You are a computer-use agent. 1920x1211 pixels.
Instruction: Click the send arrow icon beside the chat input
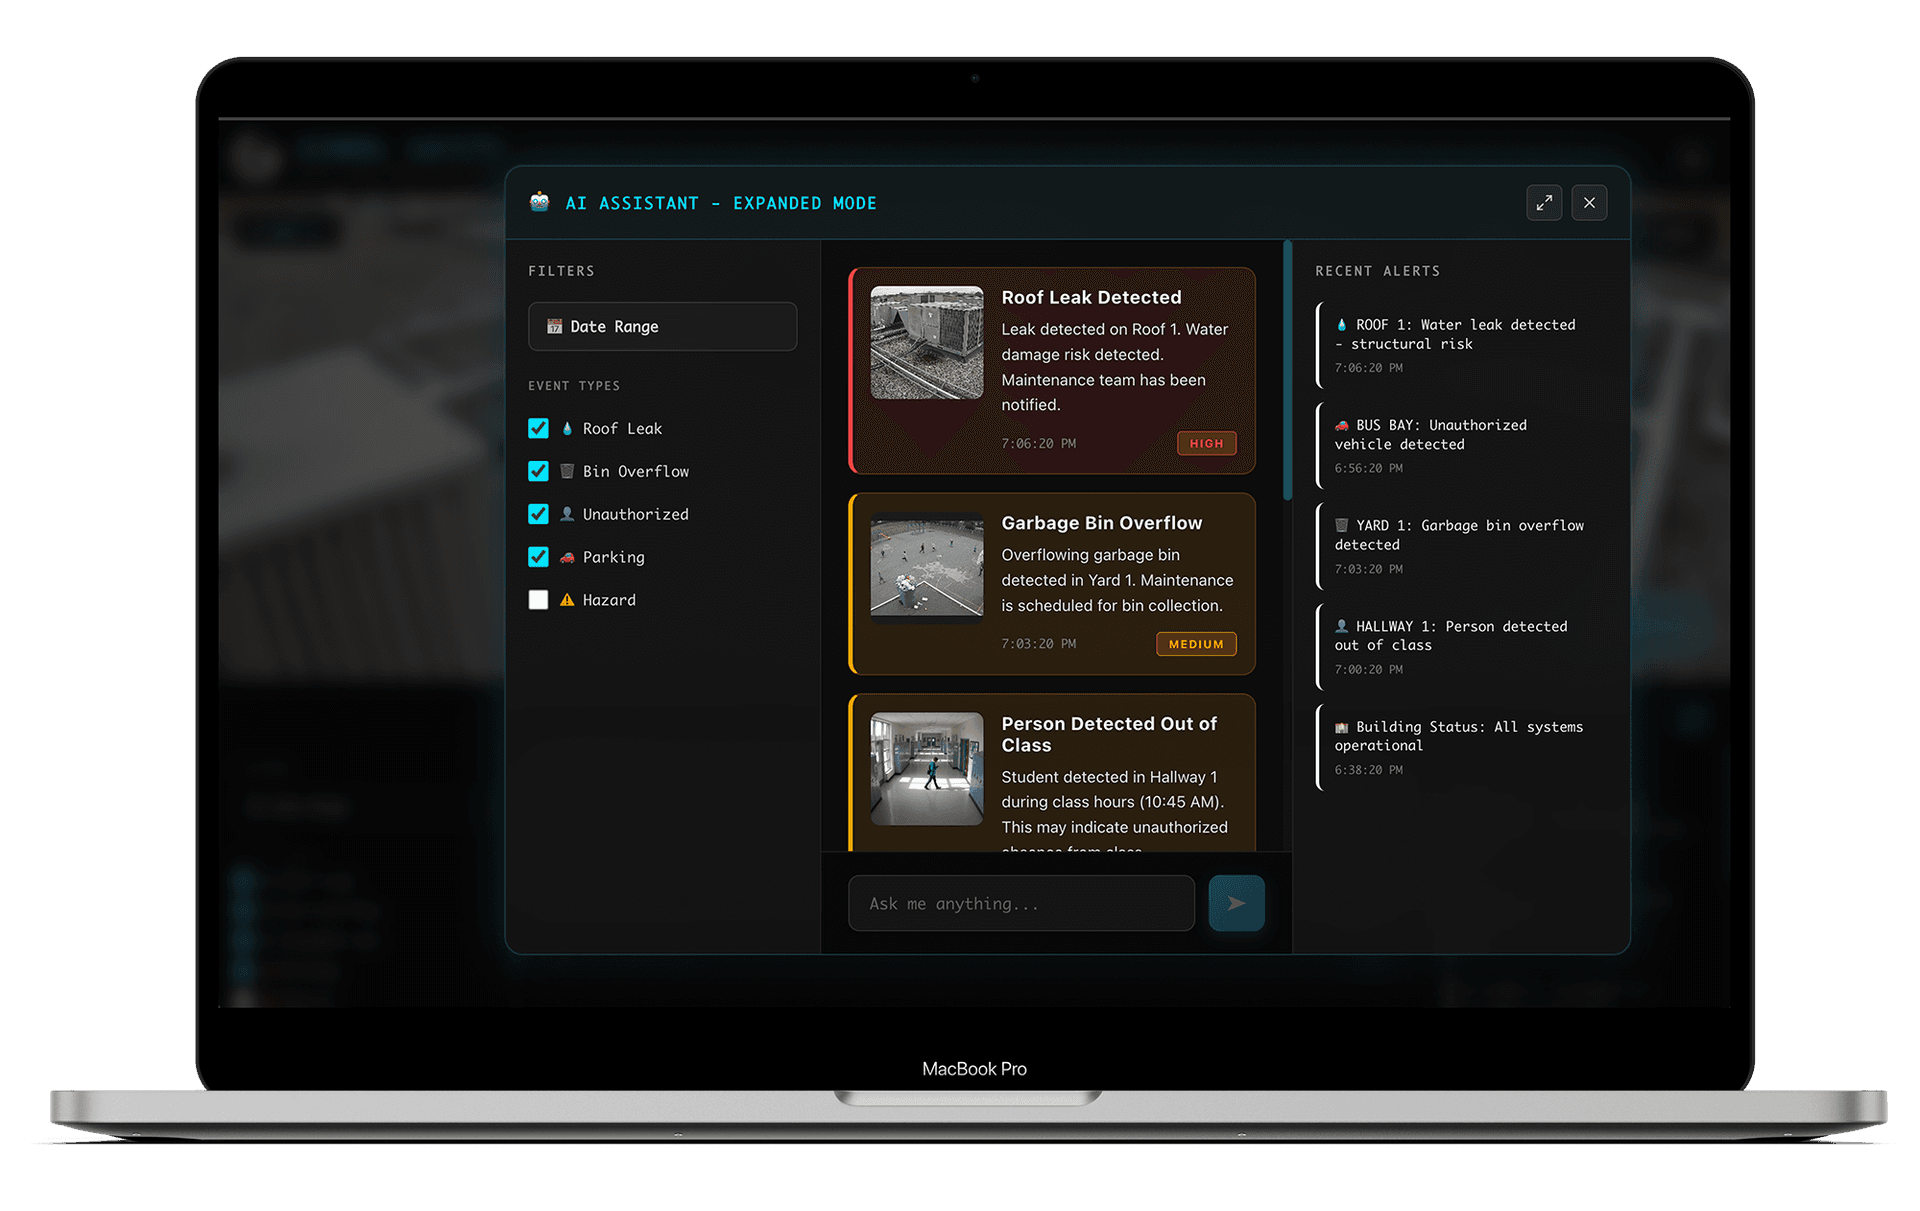(x=1236, y=903)
